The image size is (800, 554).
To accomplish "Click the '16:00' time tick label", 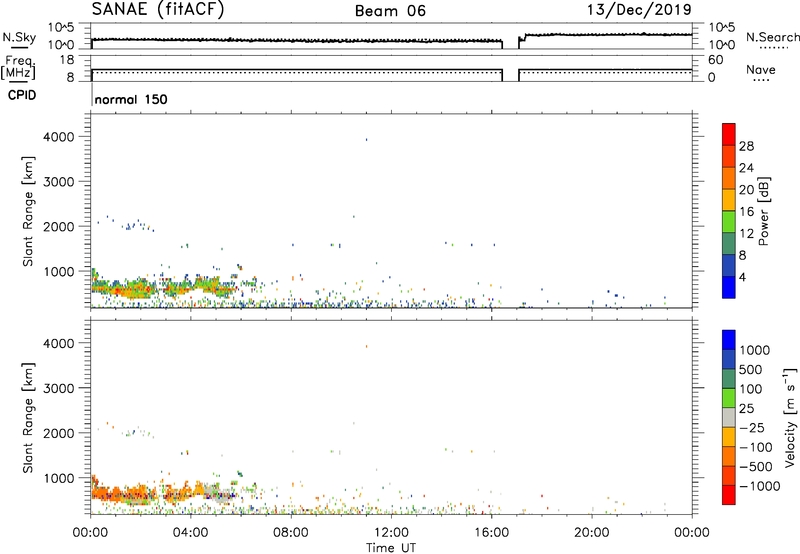I will coord(491,533).
